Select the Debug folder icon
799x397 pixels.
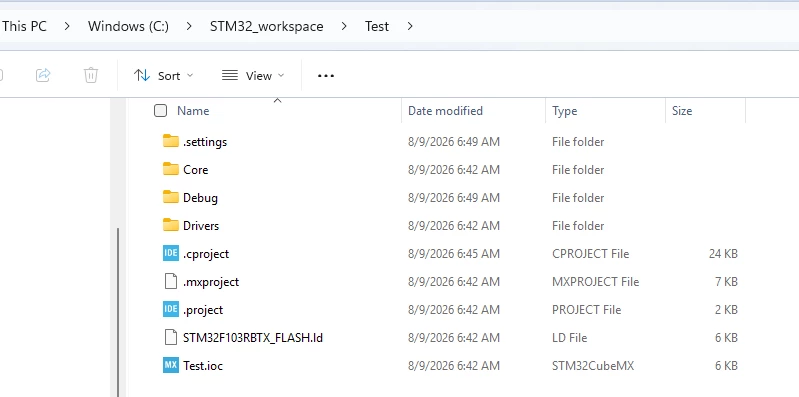click(x=171, y=197)
